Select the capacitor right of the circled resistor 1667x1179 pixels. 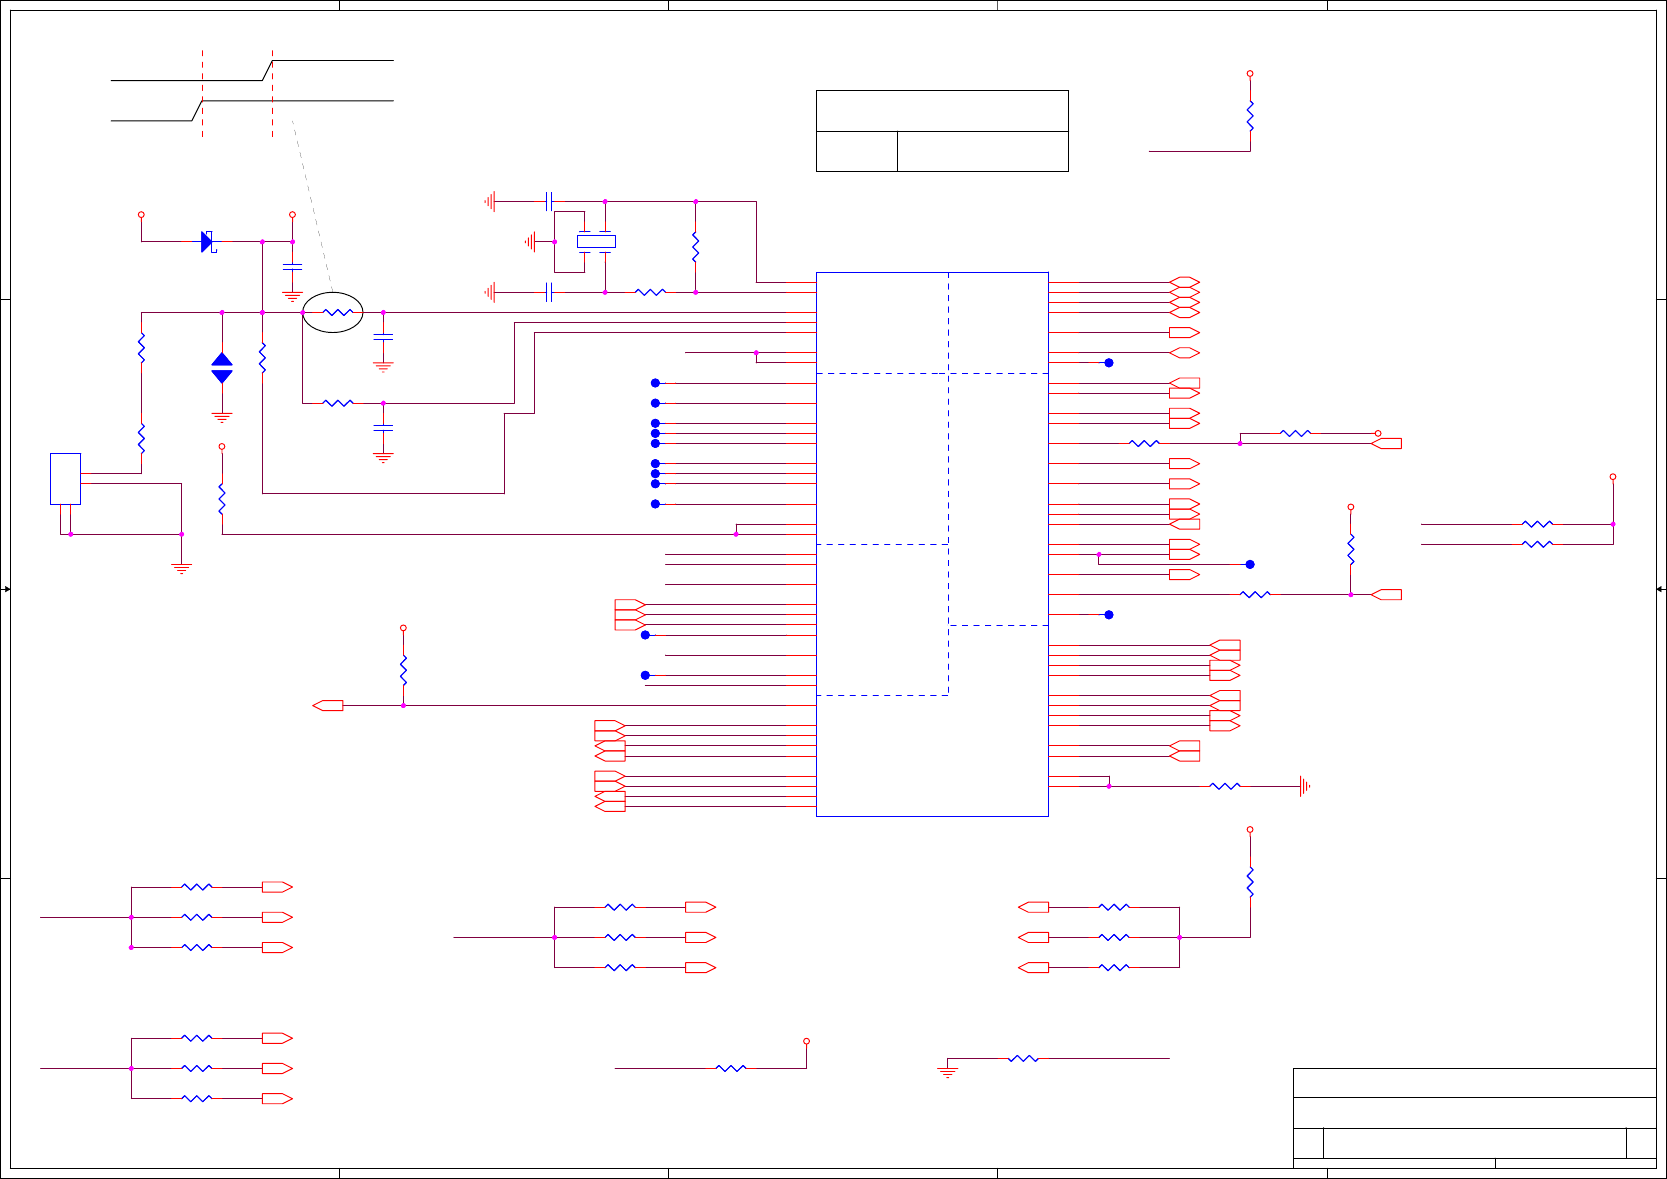point(383,338)
